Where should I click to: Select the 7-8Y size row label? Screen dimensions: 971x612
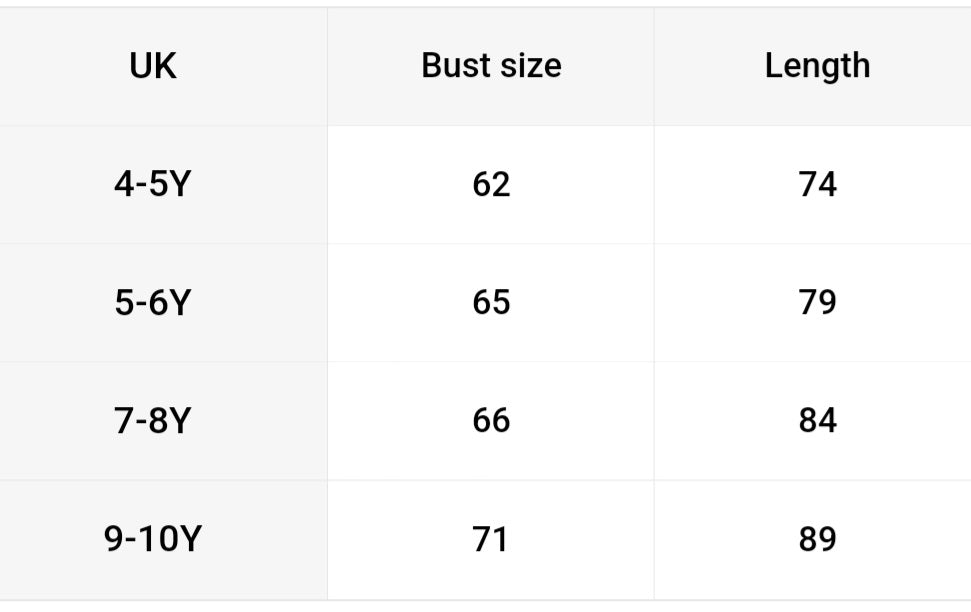tap(152, 421)
